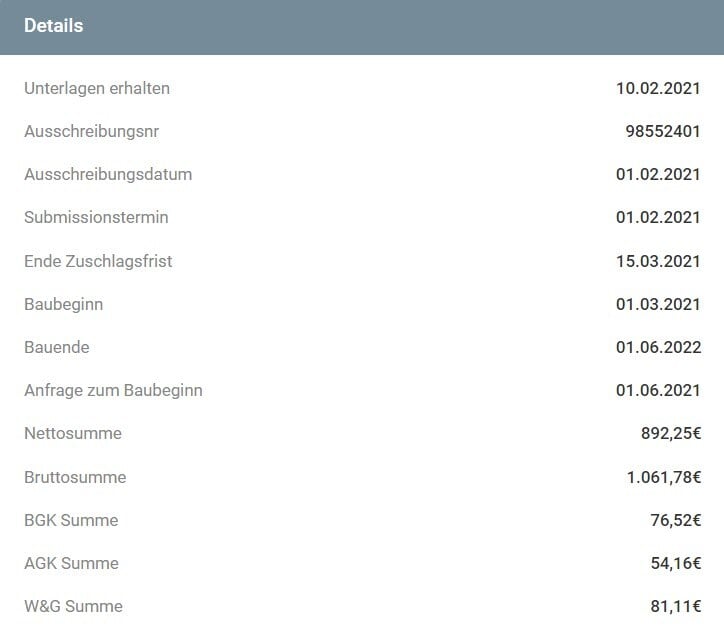Click the Ende Zuschlagsfrist label
Viewport: 724px width, 636px height.
(98, 261)
